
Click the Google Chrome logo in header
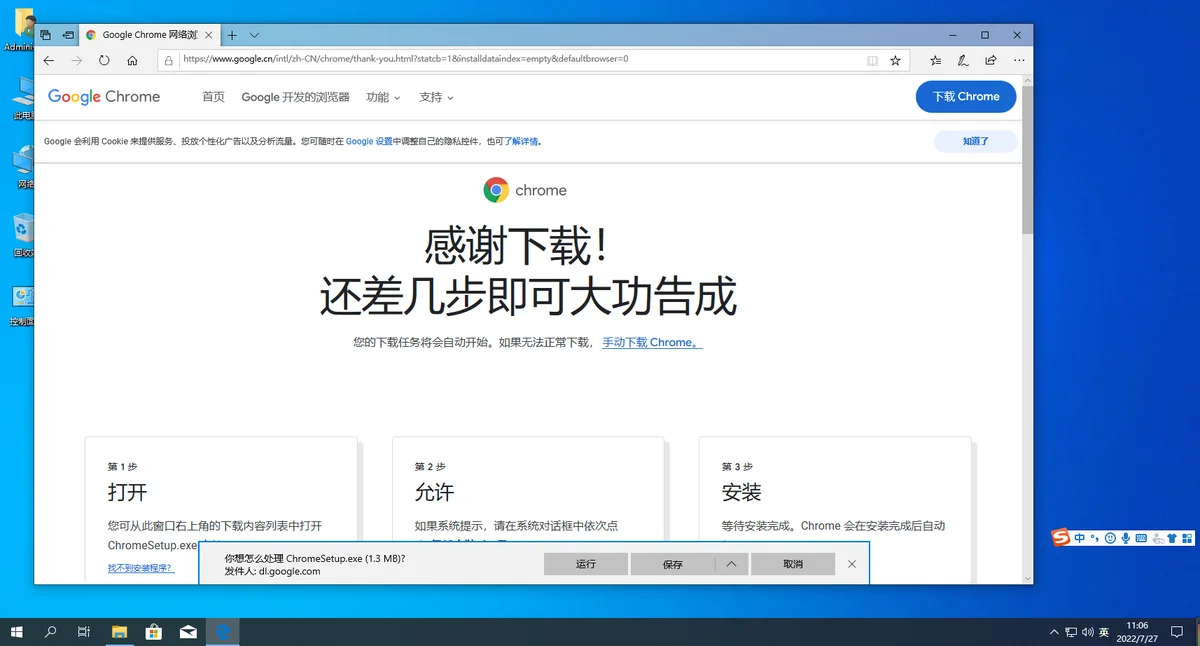point(104,97)
